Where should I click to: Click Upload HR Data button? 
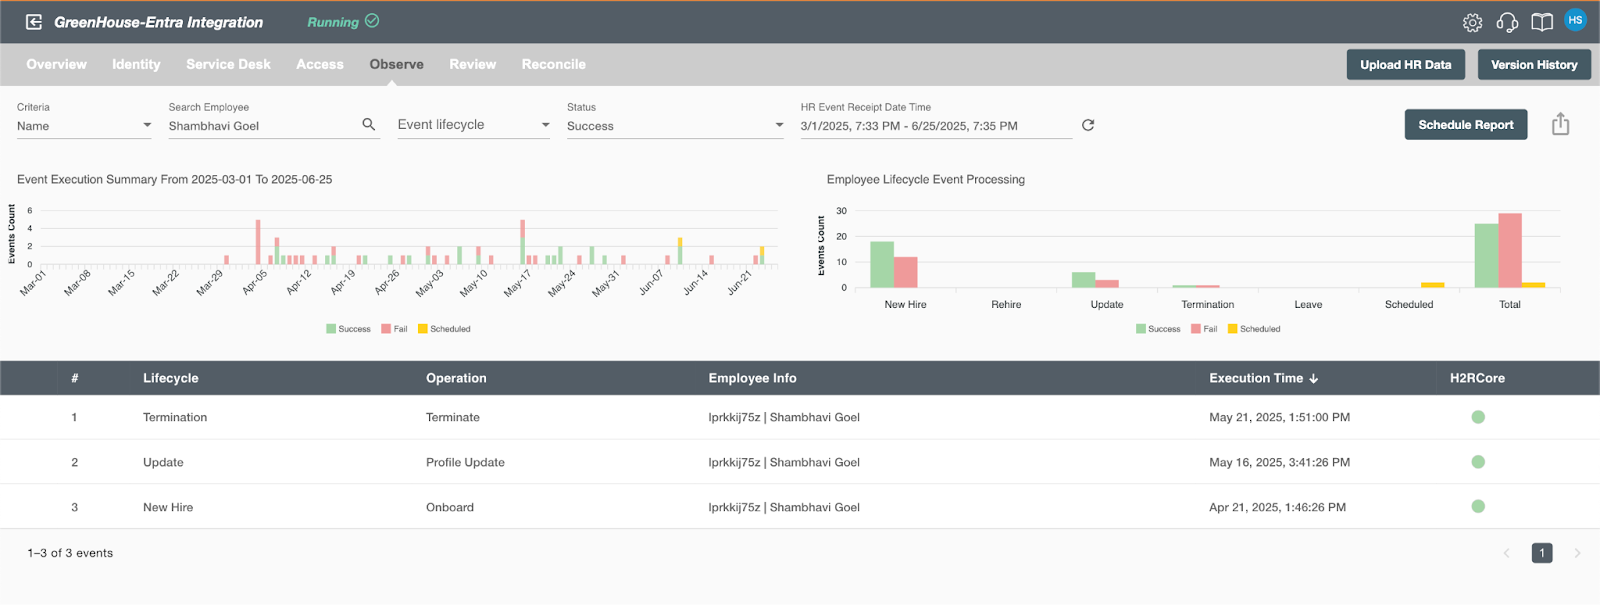click(1405, 65)
